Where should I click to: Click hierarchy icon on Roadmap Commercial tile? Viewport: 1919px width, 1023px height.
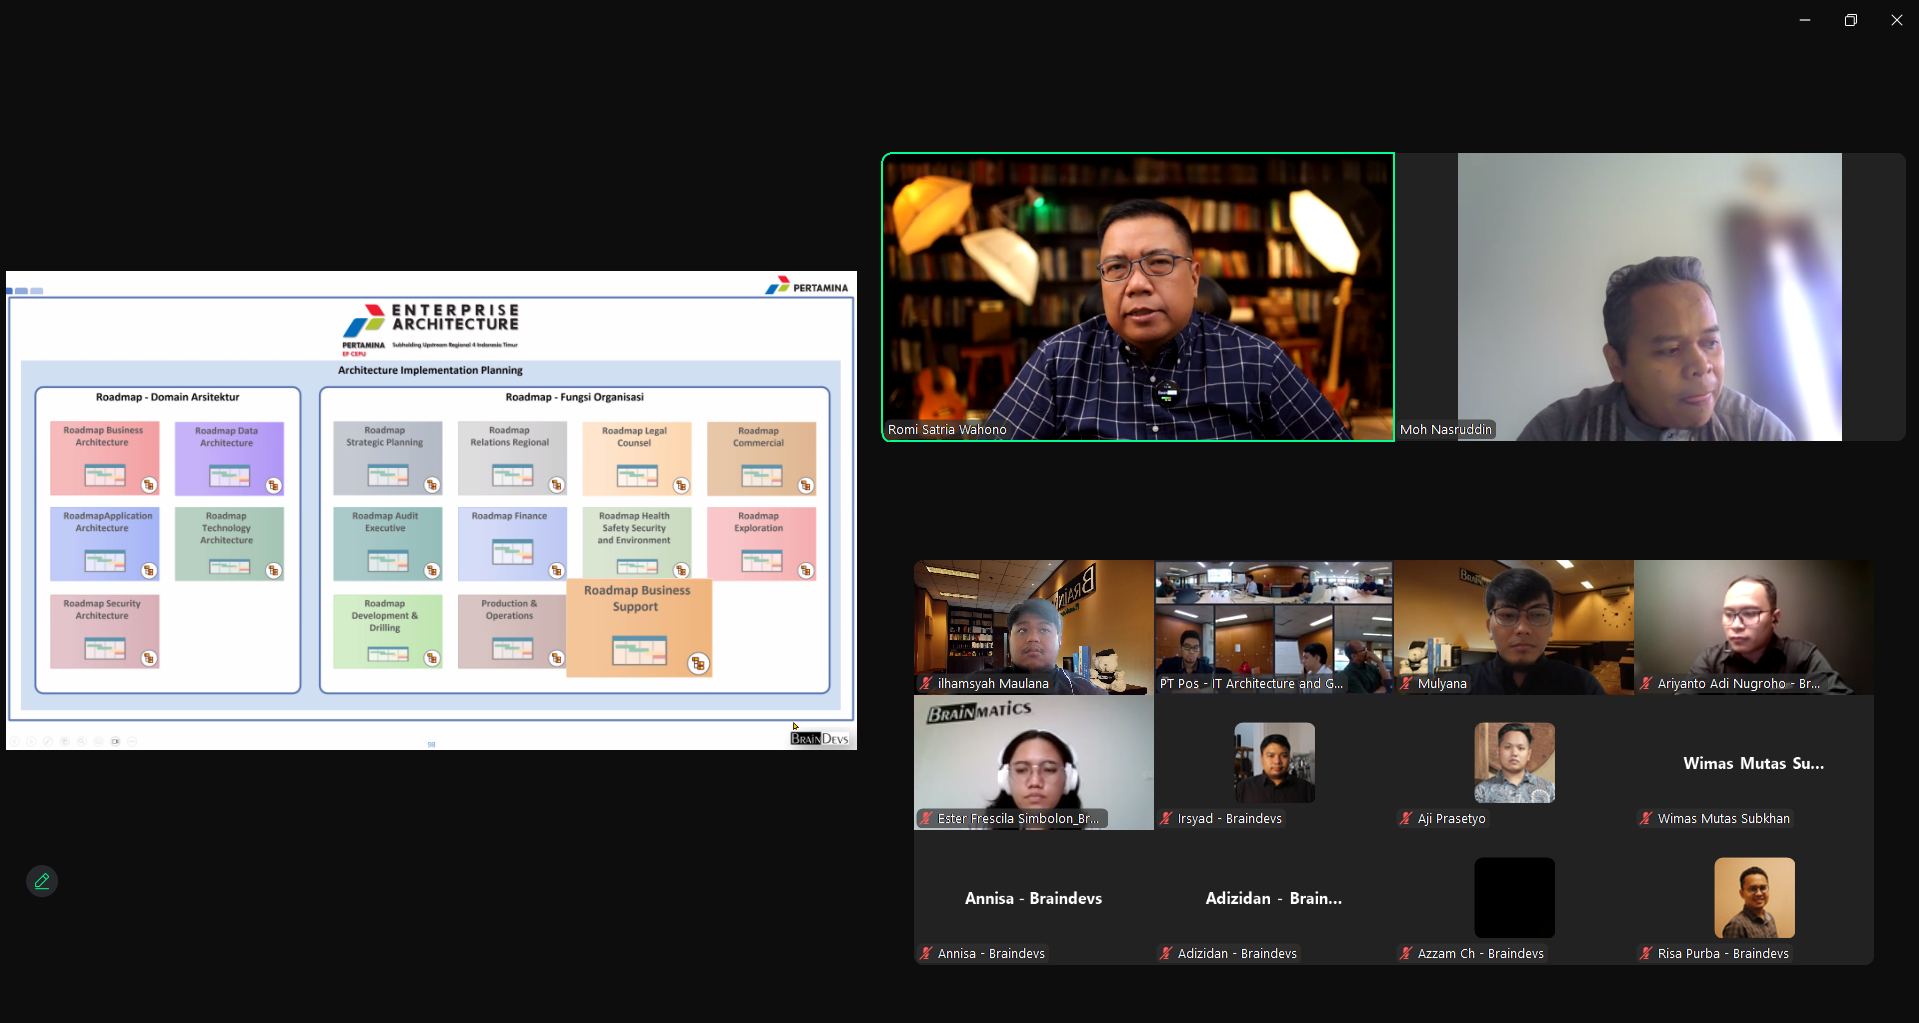pyautogui.click(x=806, y=485)
